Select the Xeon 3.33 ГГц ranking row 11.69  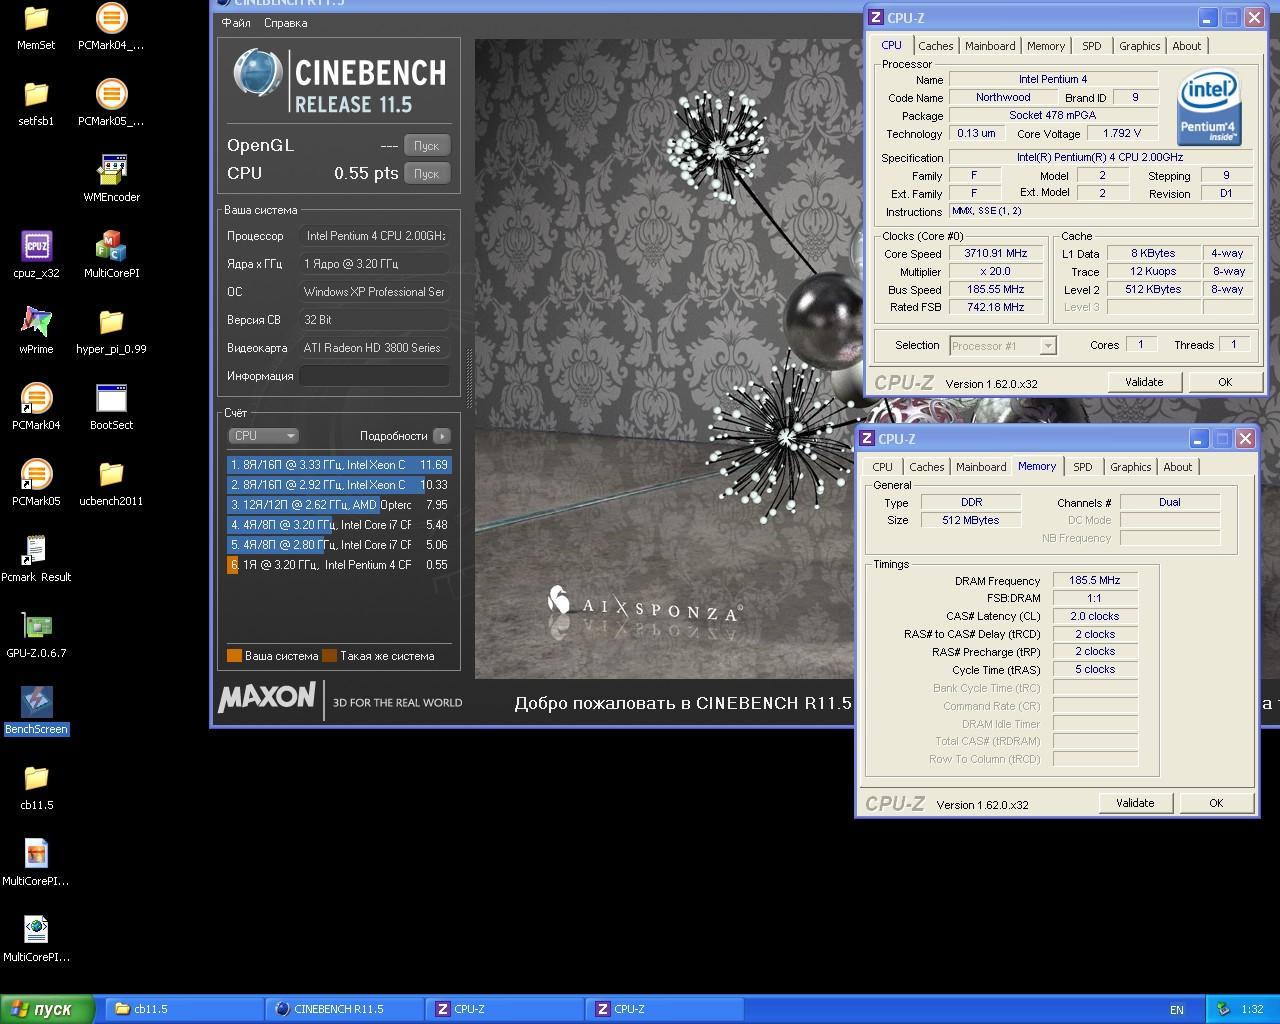(x=339, y=465)
